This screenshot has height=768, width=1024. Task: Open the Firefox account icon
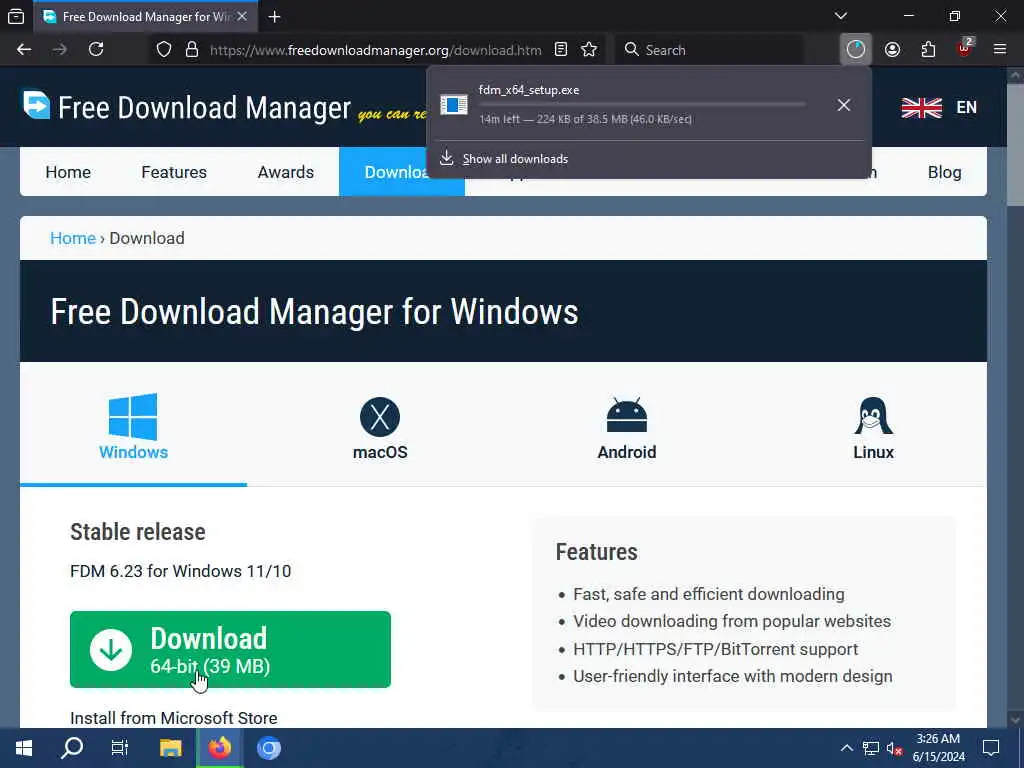[892, 50]
